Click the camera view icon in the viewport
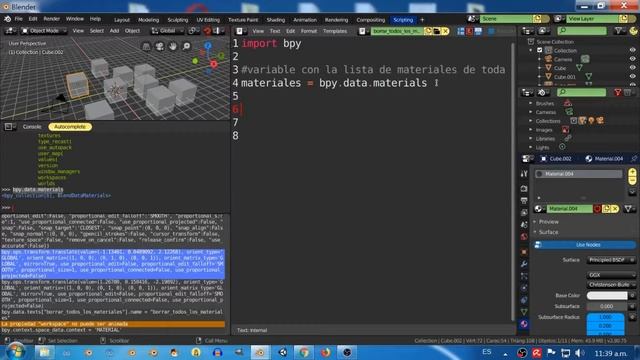Screen dimensions: 640x360 (x=160, y=47)
